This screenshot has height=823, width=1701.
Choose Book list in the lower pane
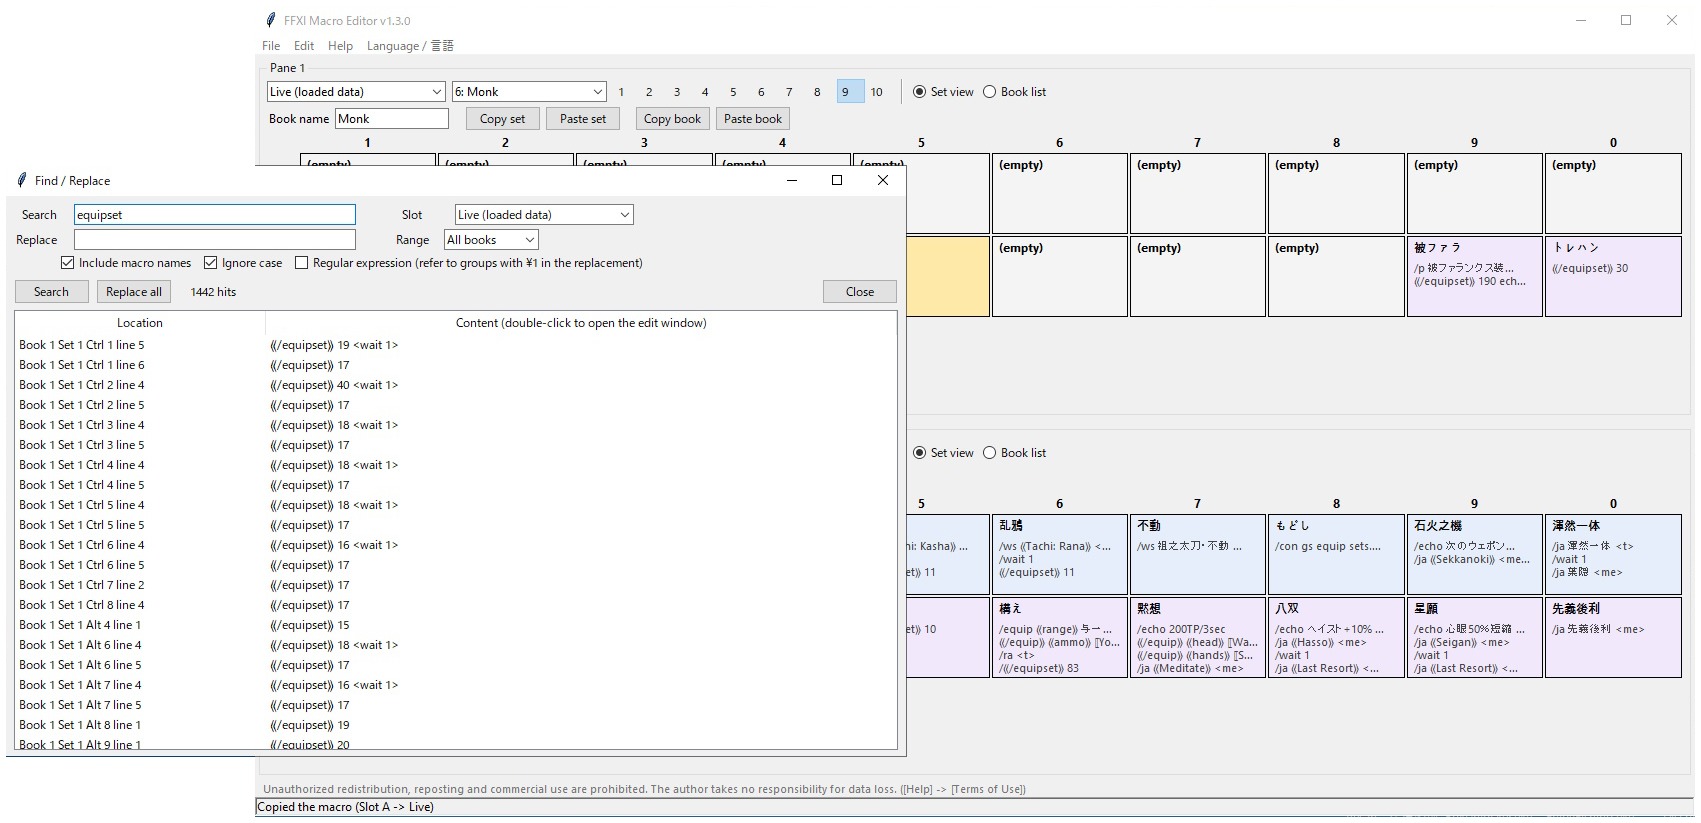pos(989,453)
